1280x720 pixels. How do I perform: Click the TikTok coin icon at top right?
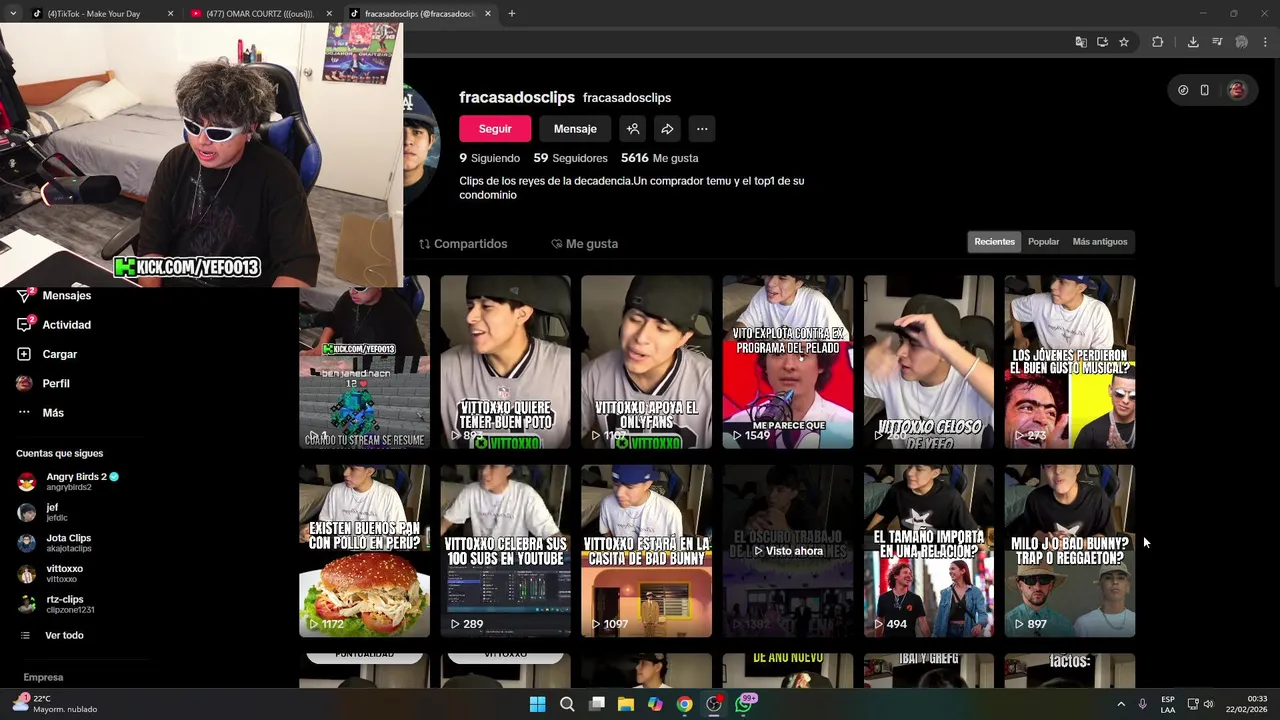coord(1183,90)
